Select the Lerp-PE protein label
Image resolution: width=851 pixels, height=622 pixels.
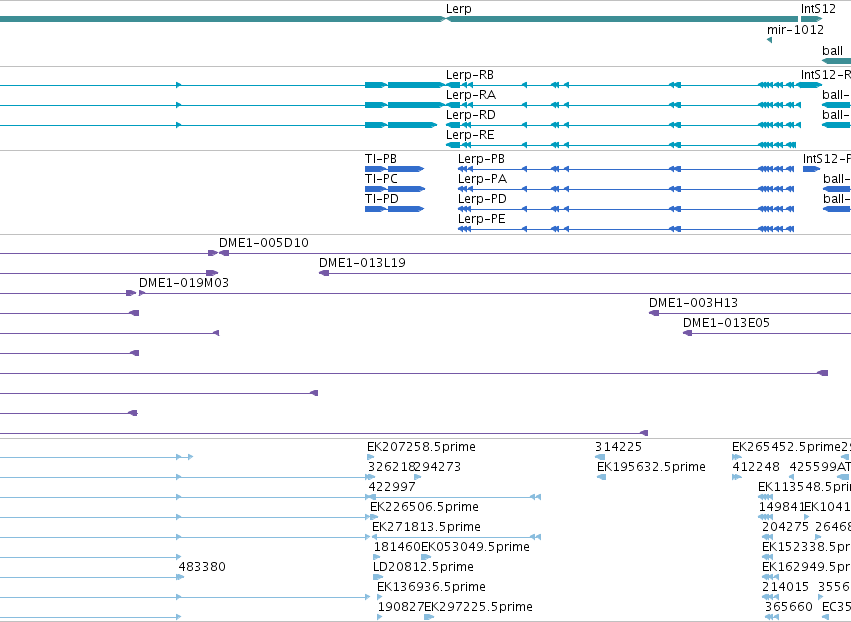[481, 219]
